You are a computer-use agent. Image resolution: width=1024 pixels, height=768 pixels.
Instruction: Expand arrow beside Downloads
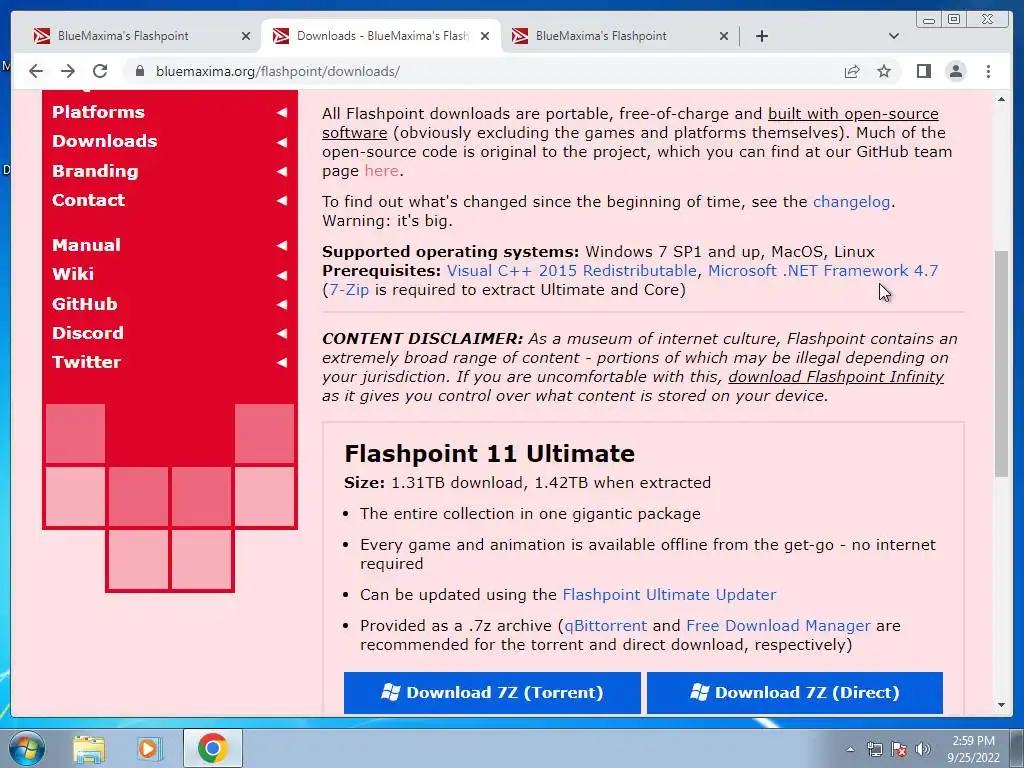(x=282, y=142)
